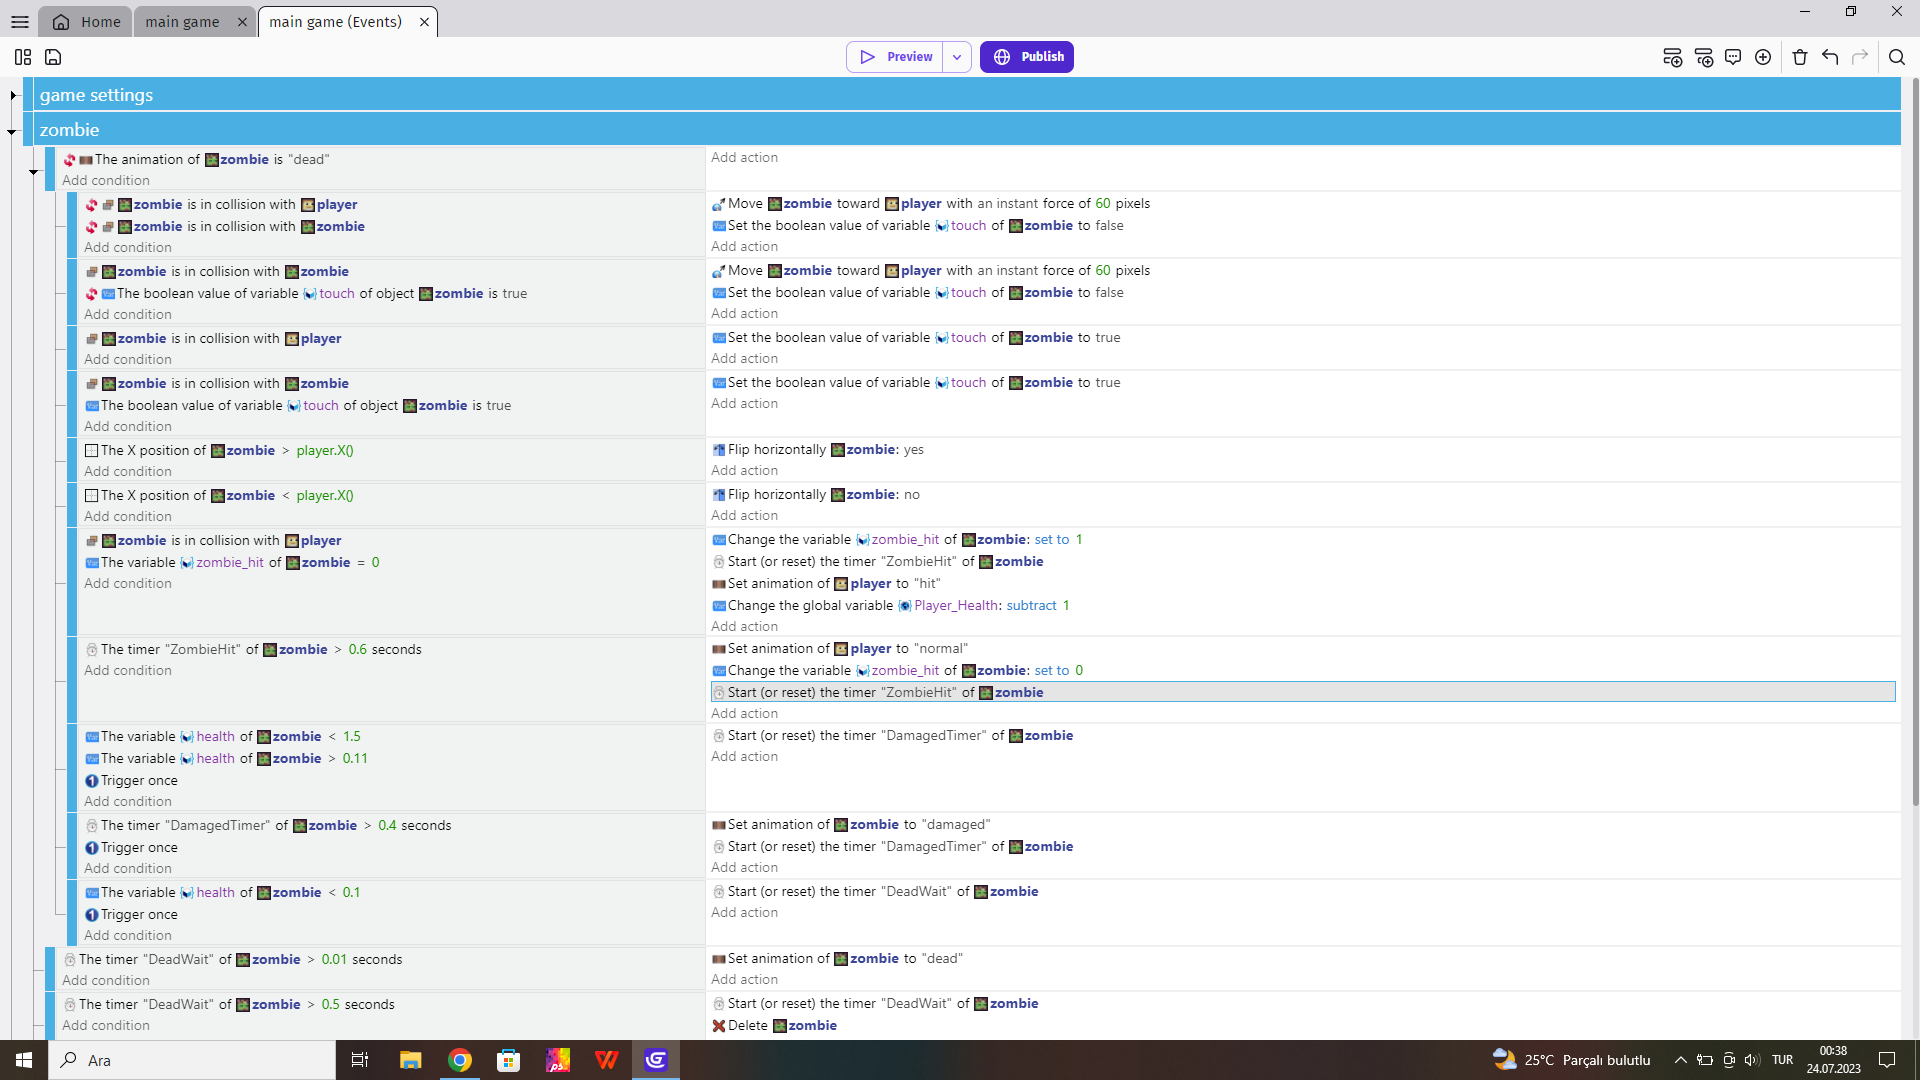1920x1080 pixels.
Task: Click the zombie group header
Action: pyautogui.click(x=967, y=130)
